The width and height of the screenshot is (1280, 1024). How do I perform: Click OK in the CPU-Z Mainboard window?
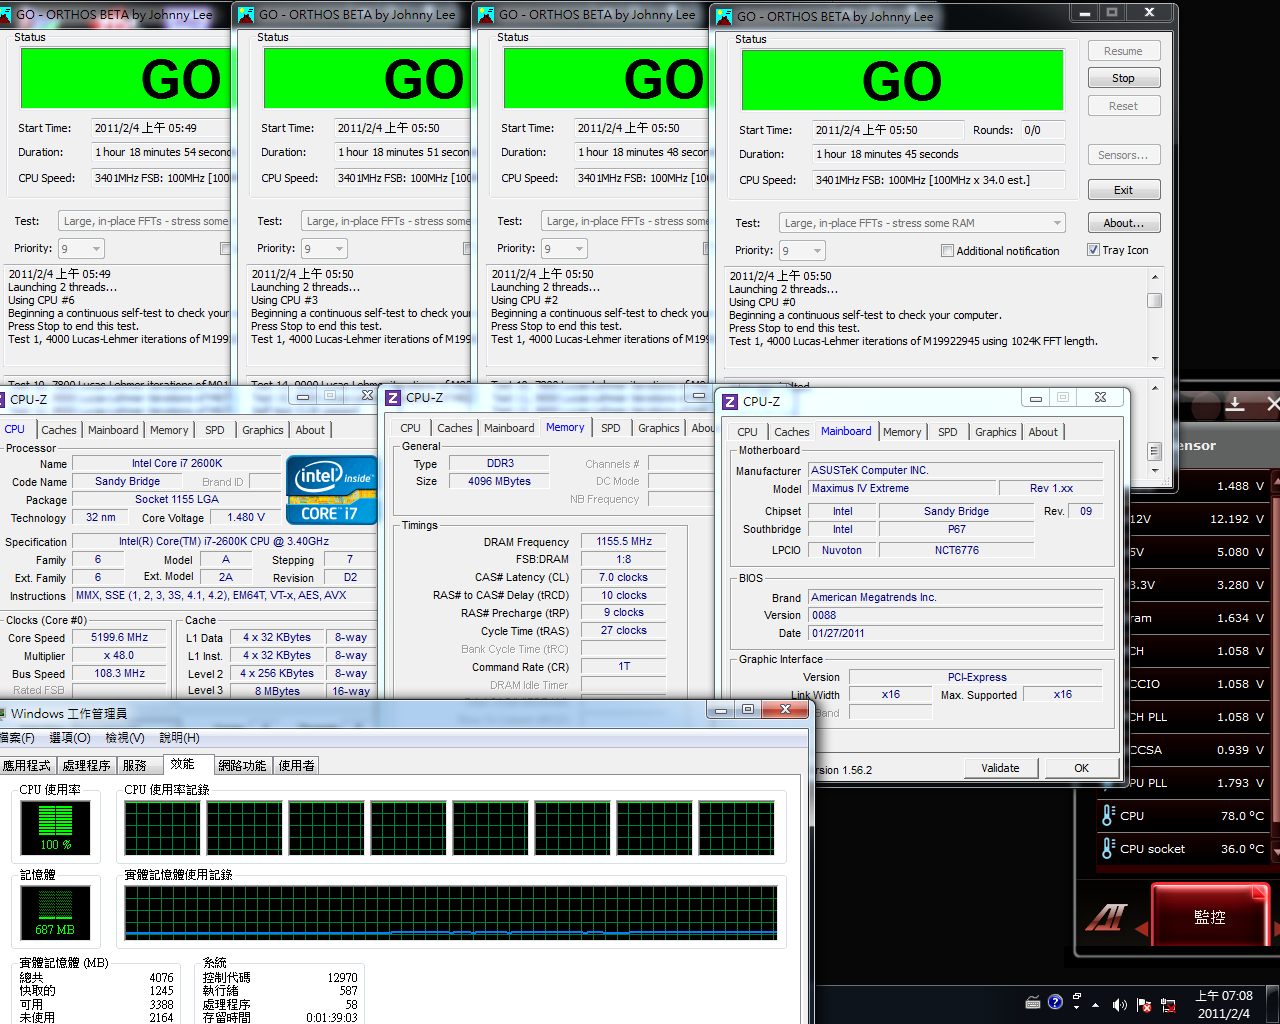click(1081, 768)
